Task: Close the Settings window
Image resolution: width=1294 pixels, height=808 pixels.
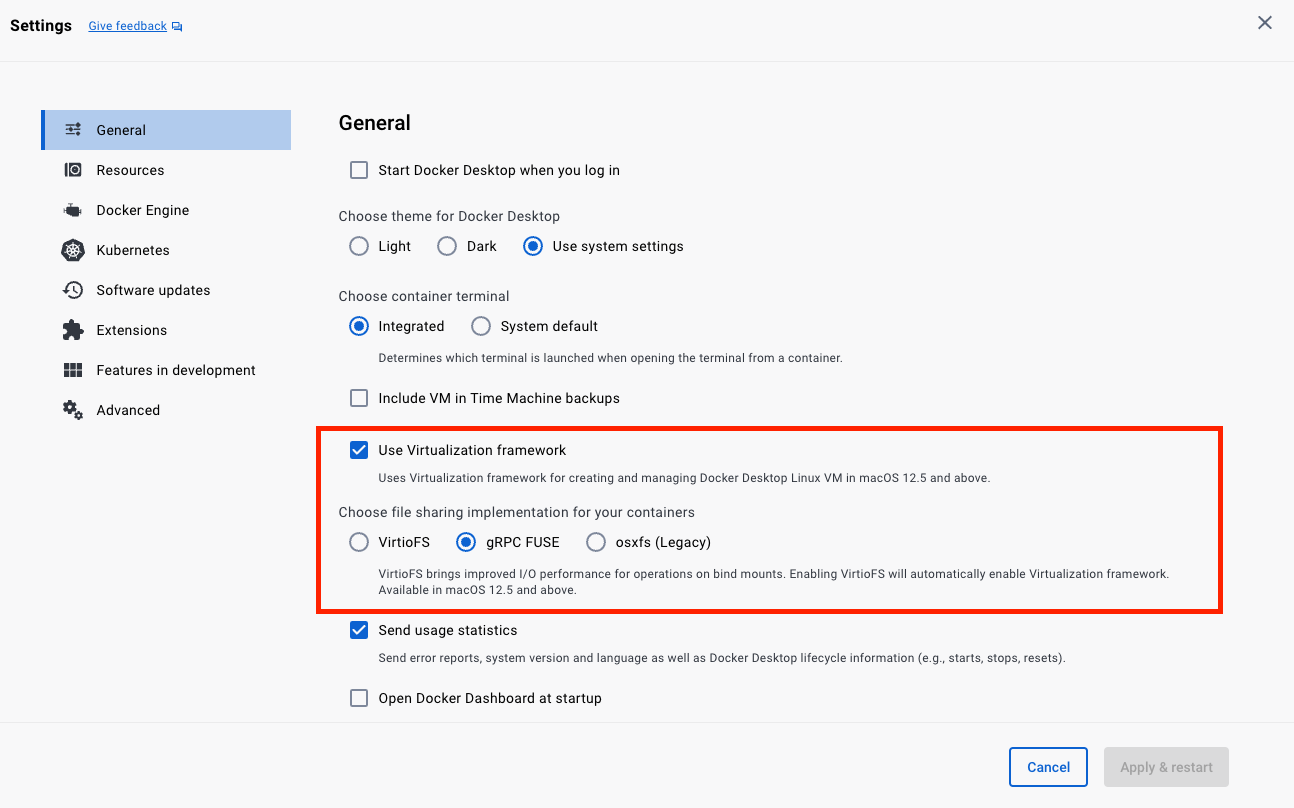Action: (x=1264, y=22)
